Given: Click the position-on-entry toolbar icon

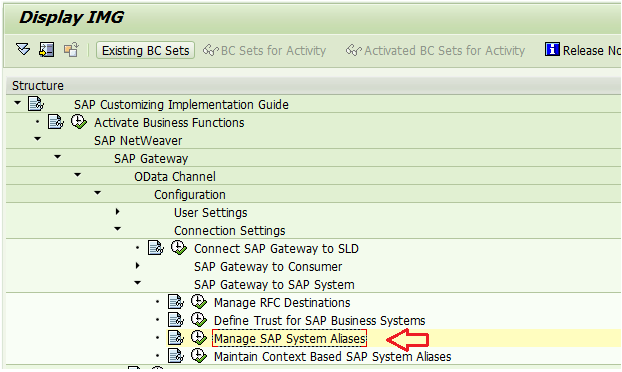Looking at the screenshot, I should click(46, 50).
